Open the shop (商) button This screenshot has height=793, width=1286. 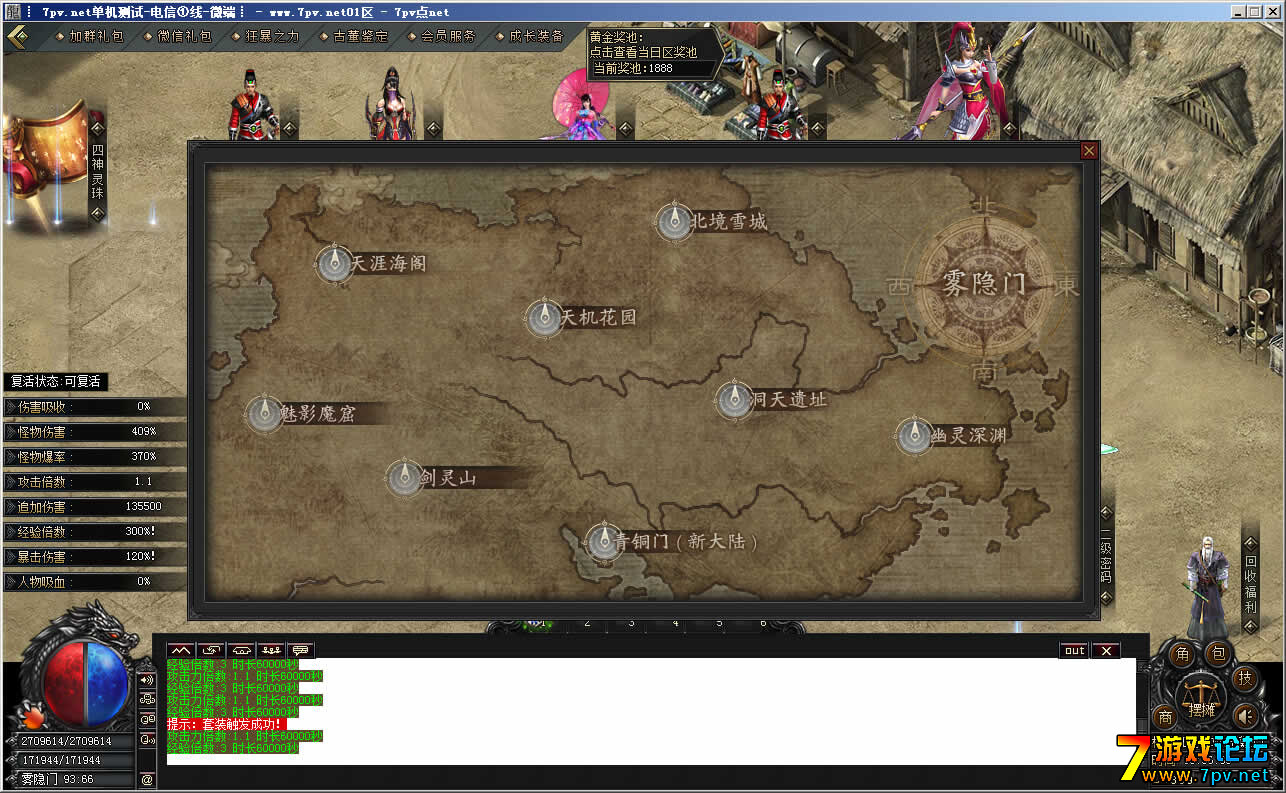(1165, 716)
